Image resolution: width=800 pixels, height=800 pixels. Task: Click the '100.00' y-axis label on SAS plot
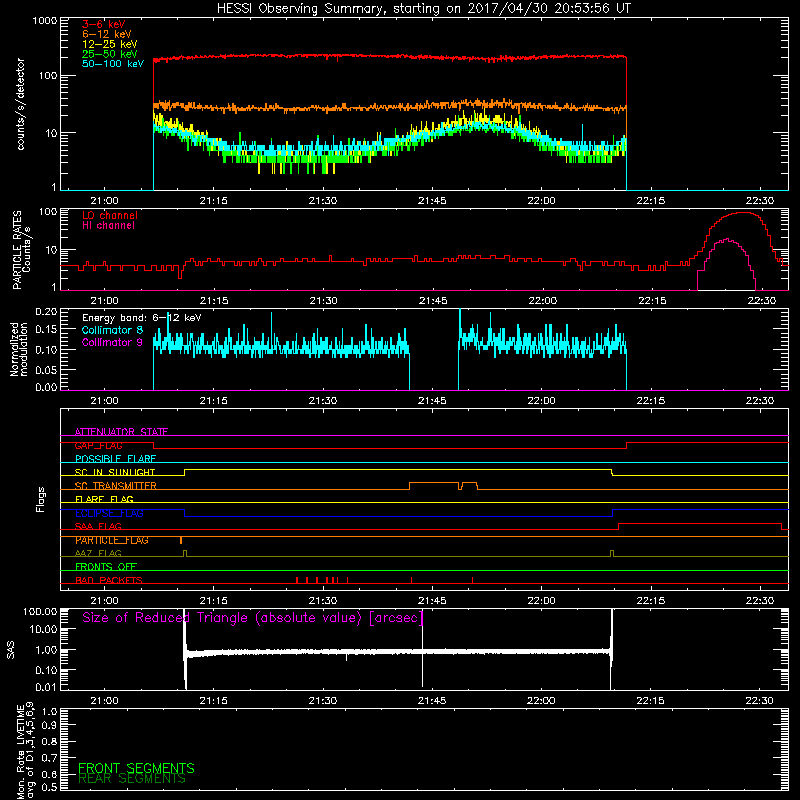click(x=40, y=611)
